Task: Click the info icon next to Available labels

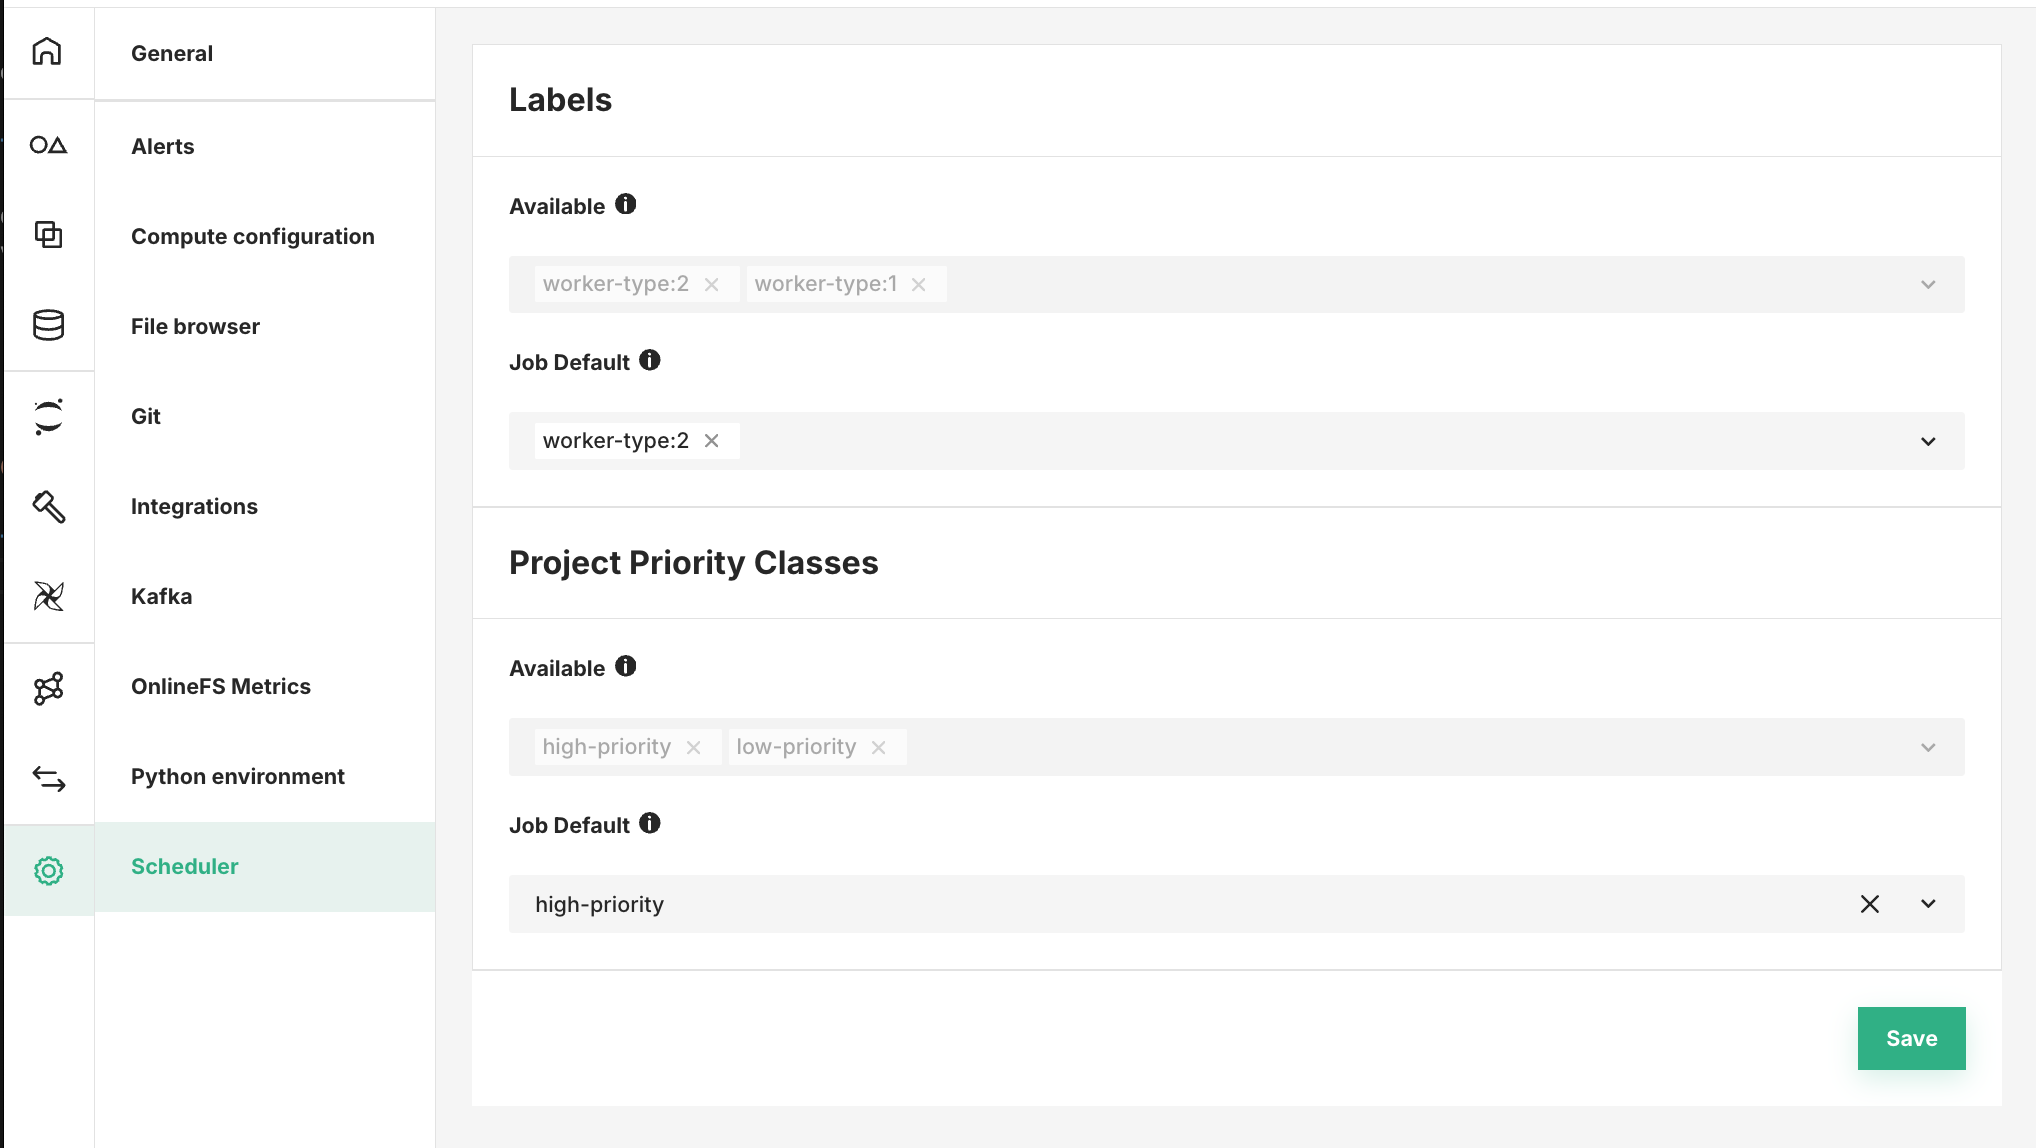Action: [627, 204]
